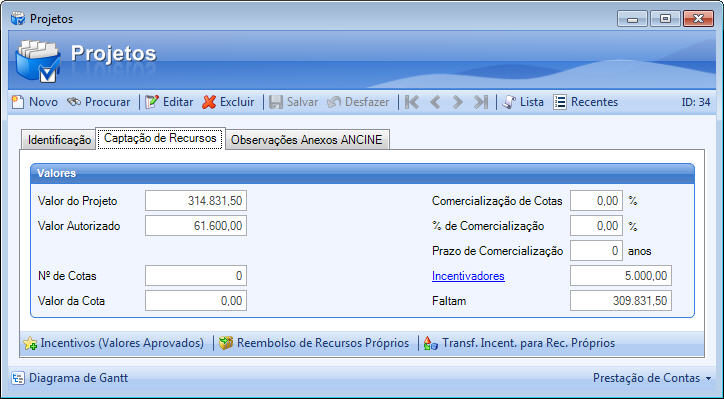This screenshot has height=399, width=724.
Task: Expand Prestação de Contas dropdown
Action: (652, 378)
